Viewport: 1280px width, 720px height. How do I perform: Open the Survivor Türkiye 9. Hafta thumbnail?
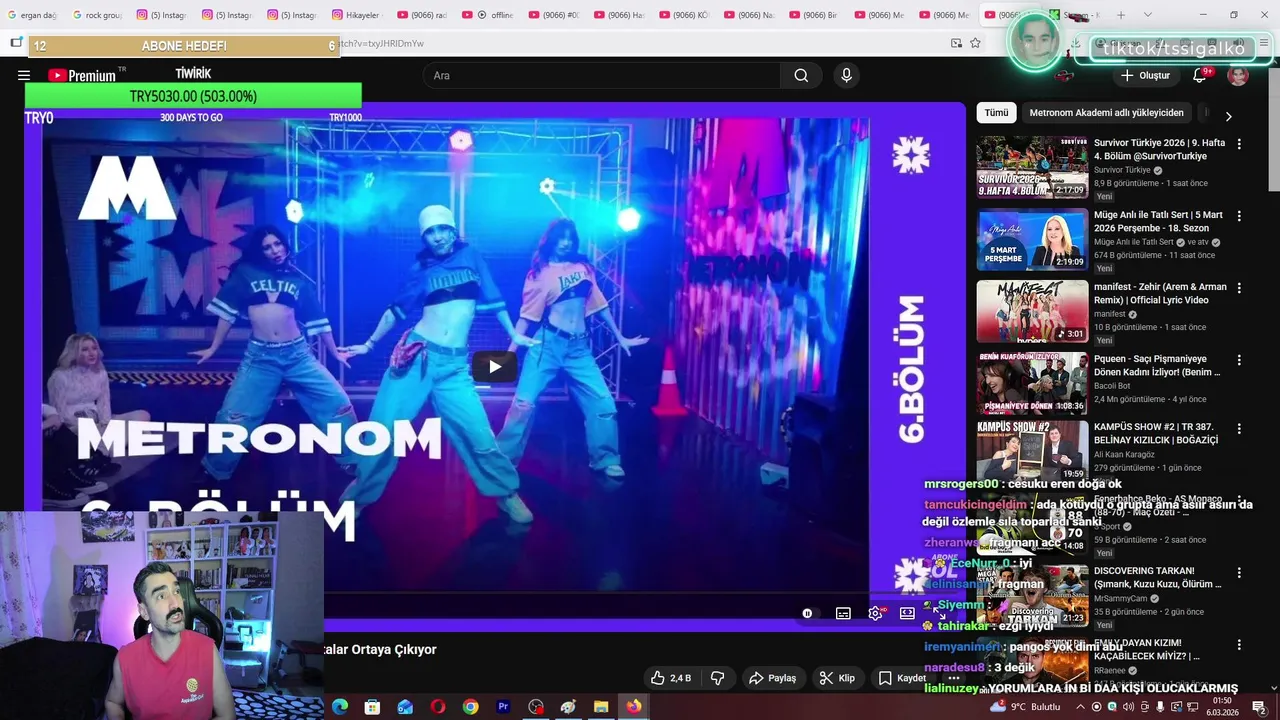(1032, 167)
